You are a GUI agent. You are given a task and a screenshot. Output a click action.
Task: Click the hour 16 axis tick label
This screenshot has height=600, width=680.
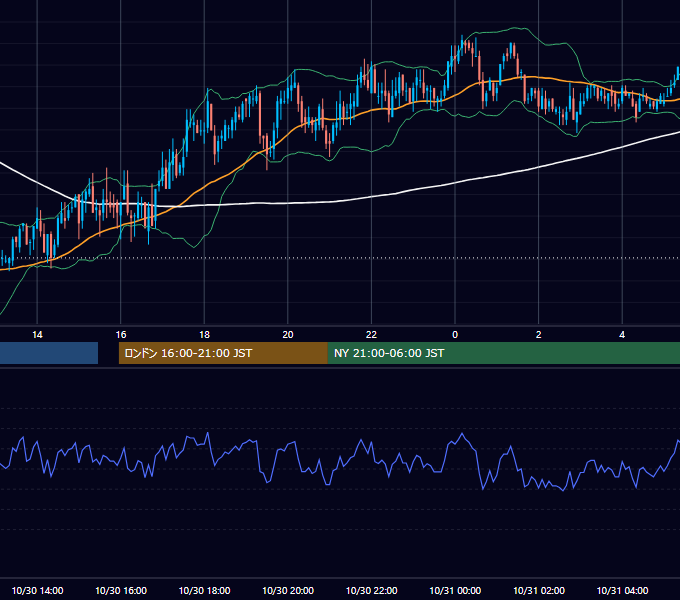coord(121,335)
